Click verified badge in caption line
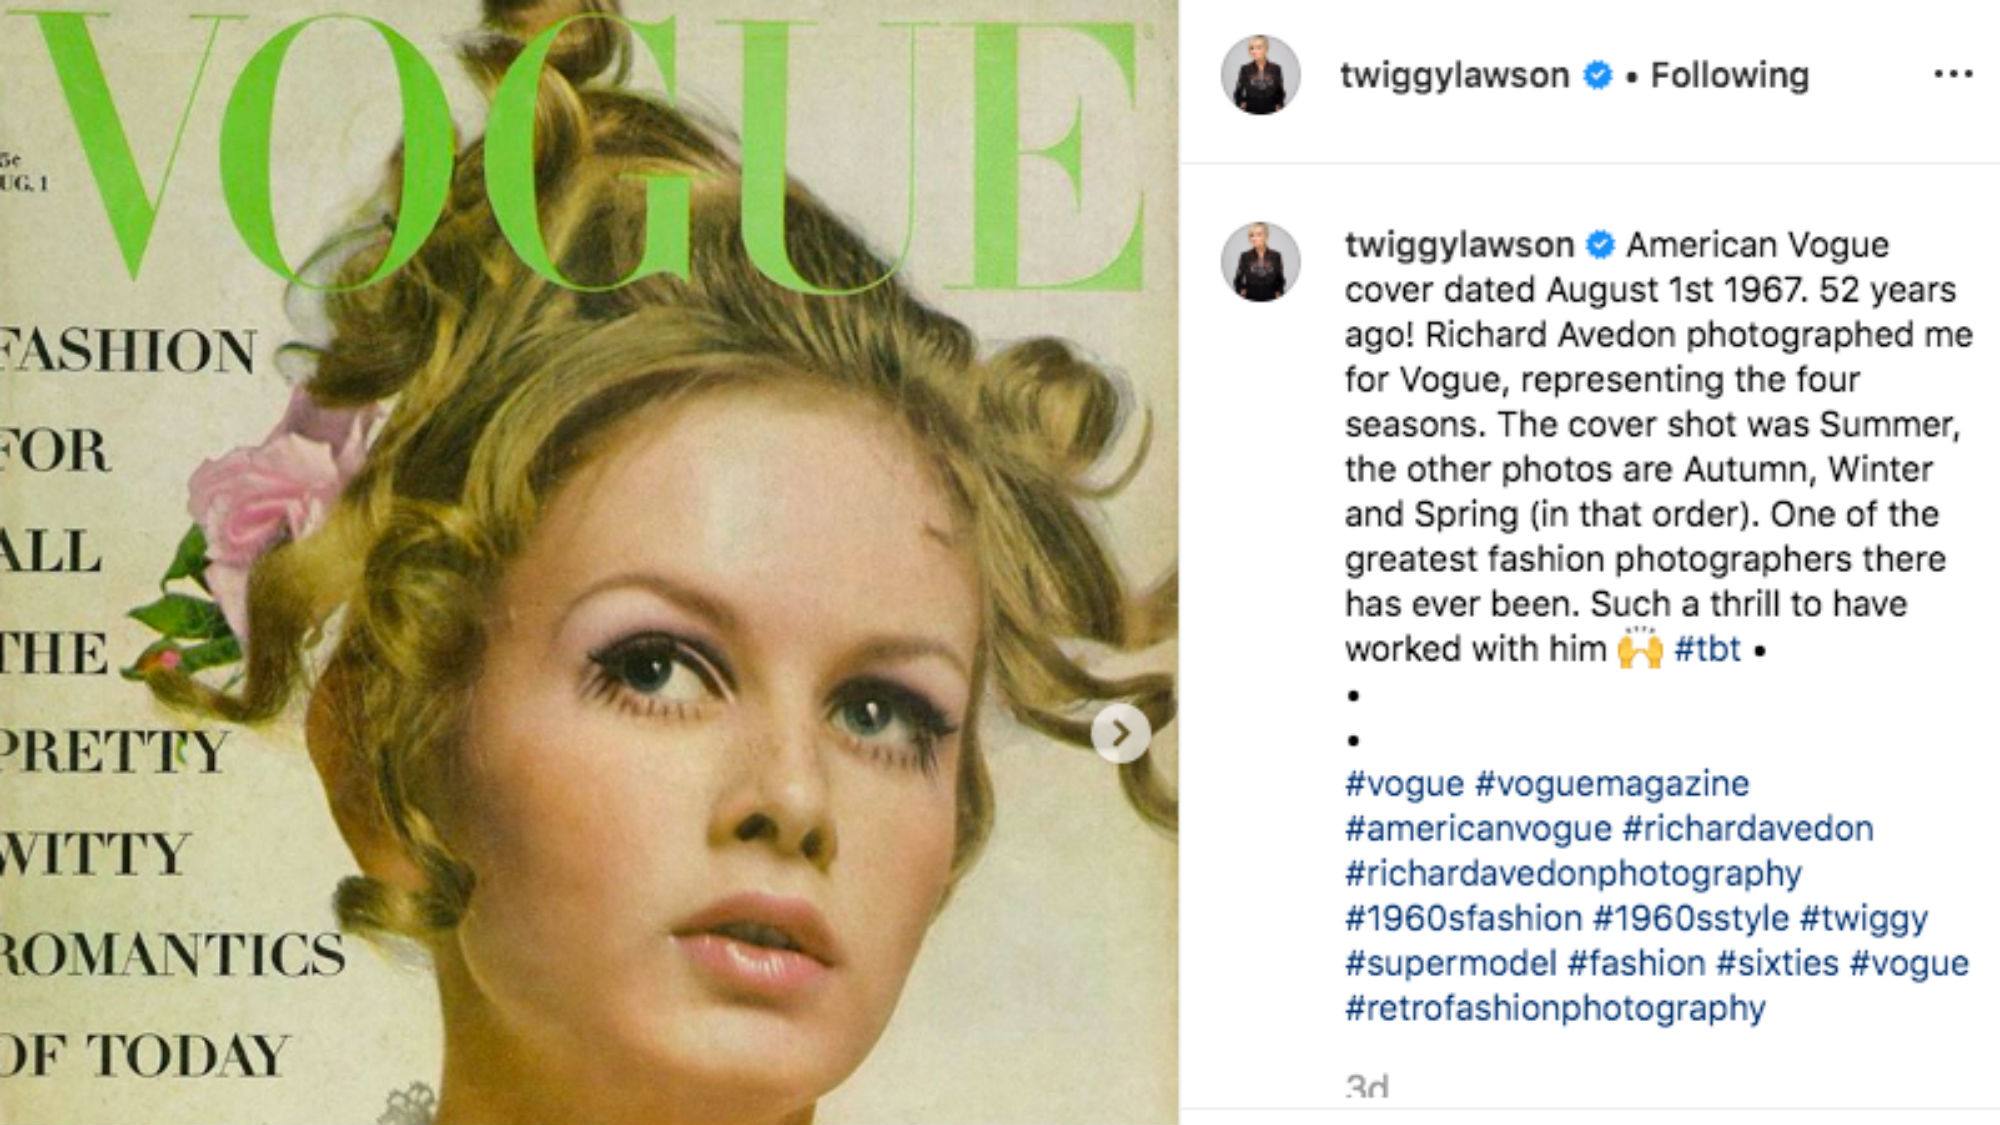The height and width of the screenshot is (1125, 2000). click(1601, 244)
